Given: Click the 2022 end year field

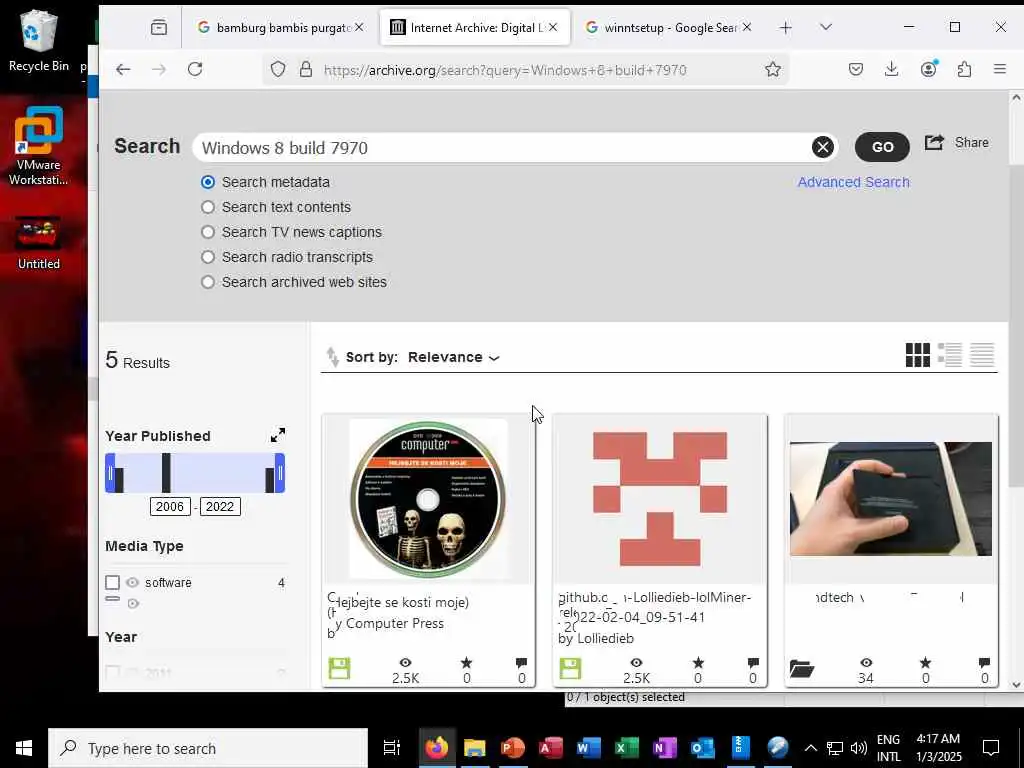Looking at the screenshot, I should coord(220,507).
